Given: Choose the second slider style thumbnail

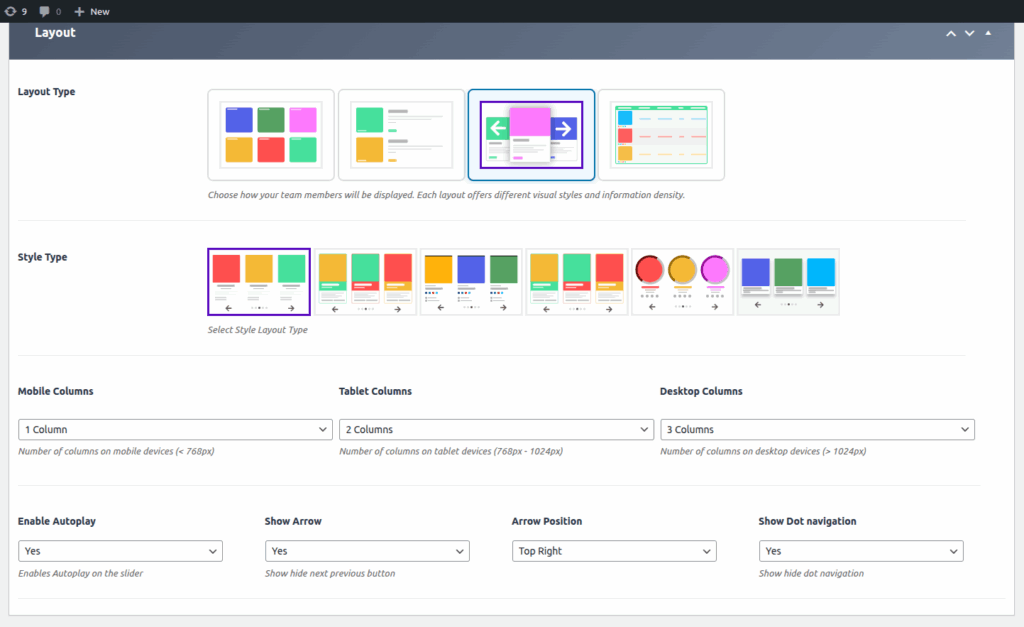Looking at the screenshot, I should 366,282.
